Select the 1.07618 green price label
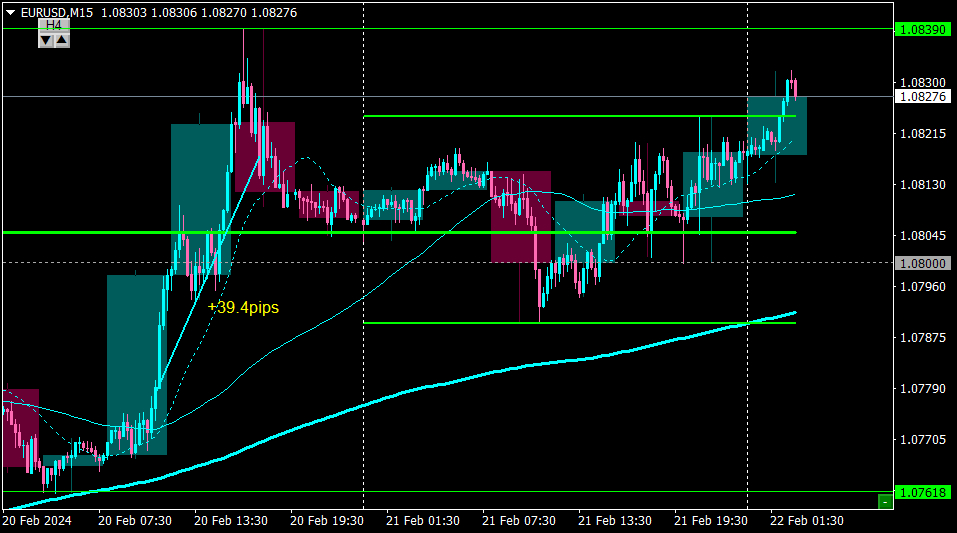 [x=923, y=492]
